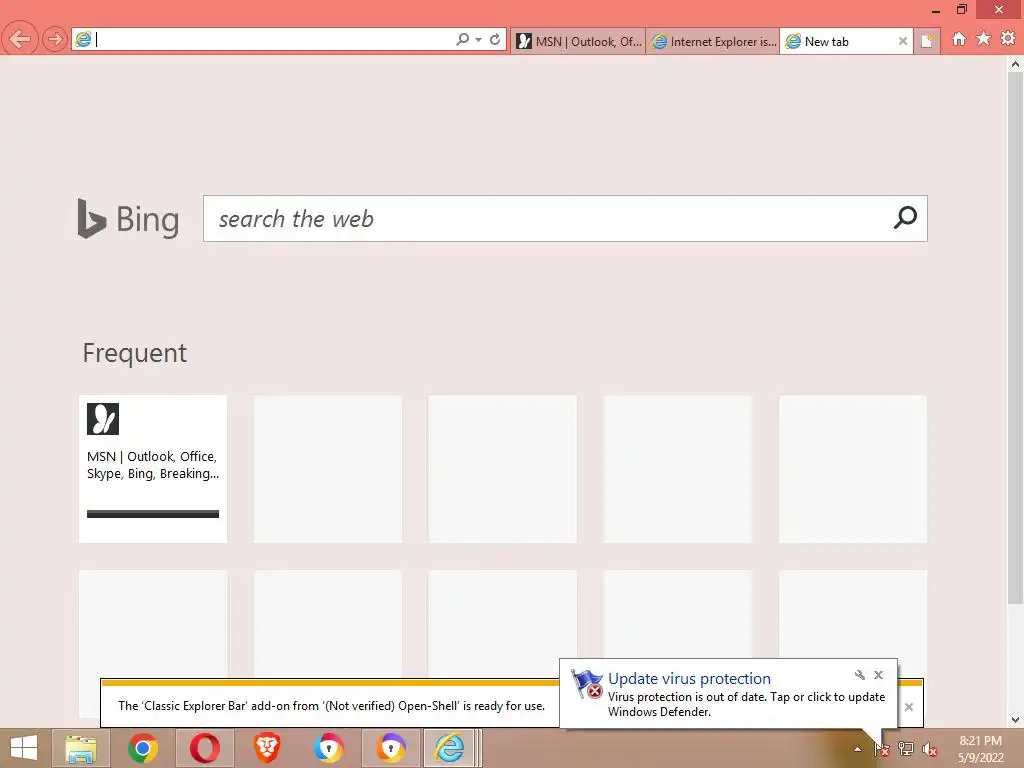Click the Bing logo
Image resolution: width=1024 pixels, height=768 pixels.
(128, 218)
